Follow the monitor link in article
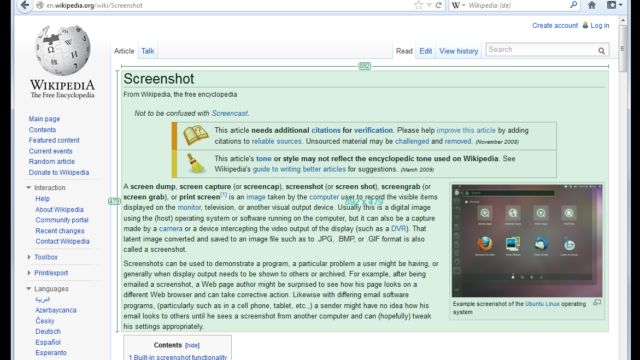 (x=189, y=207)
